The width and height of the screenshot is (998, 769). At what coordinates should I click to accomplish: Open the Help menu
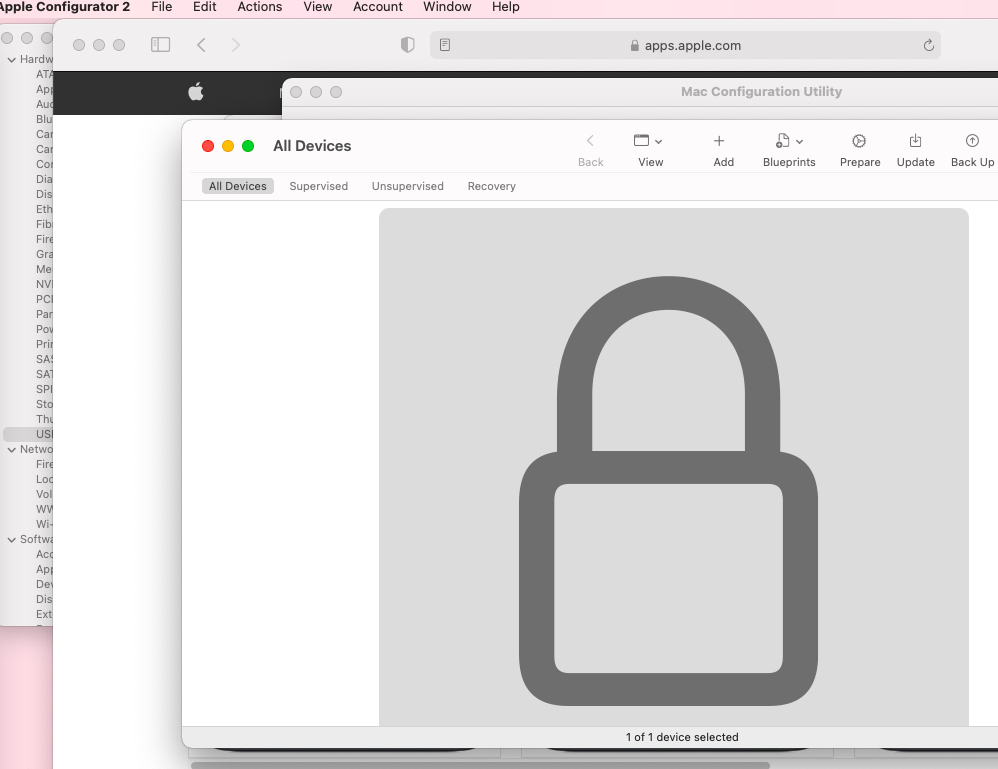pyautogui.click(x=505, y=7)
